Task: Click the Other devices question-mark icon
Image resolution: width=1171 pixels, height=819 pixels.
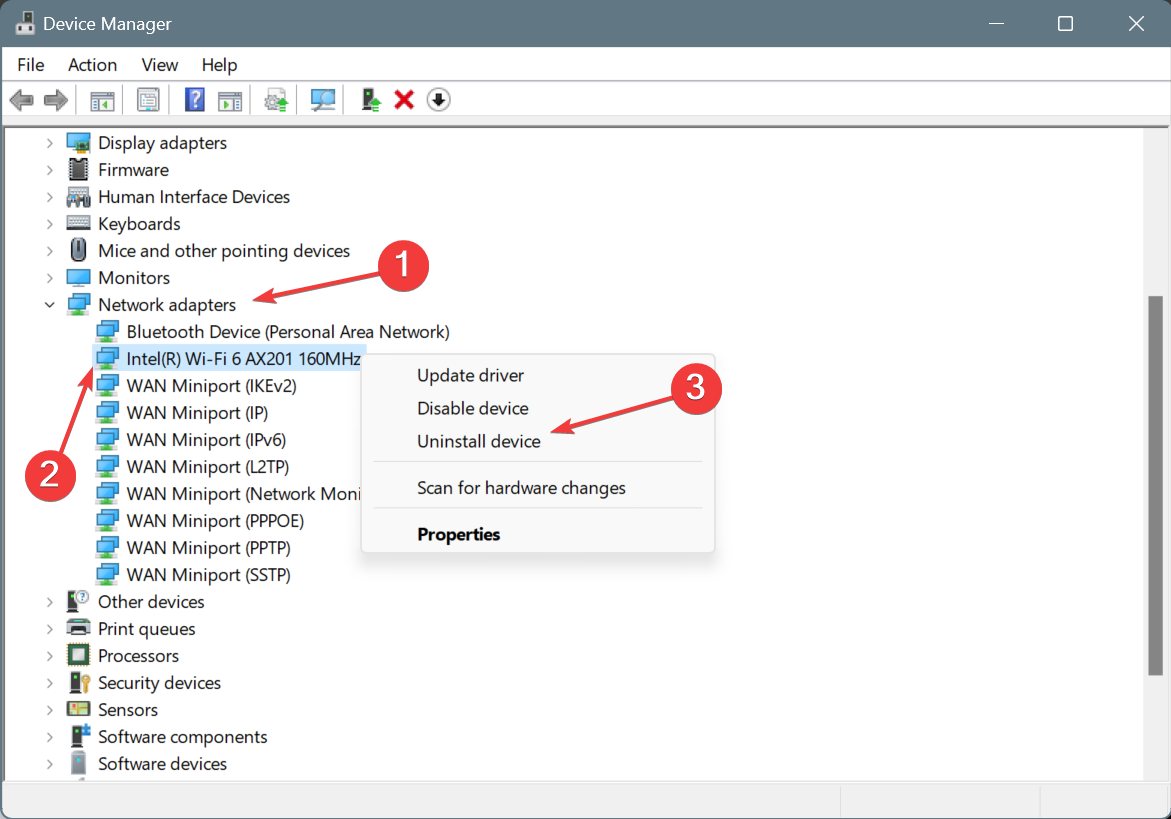Action: [78, 601]
